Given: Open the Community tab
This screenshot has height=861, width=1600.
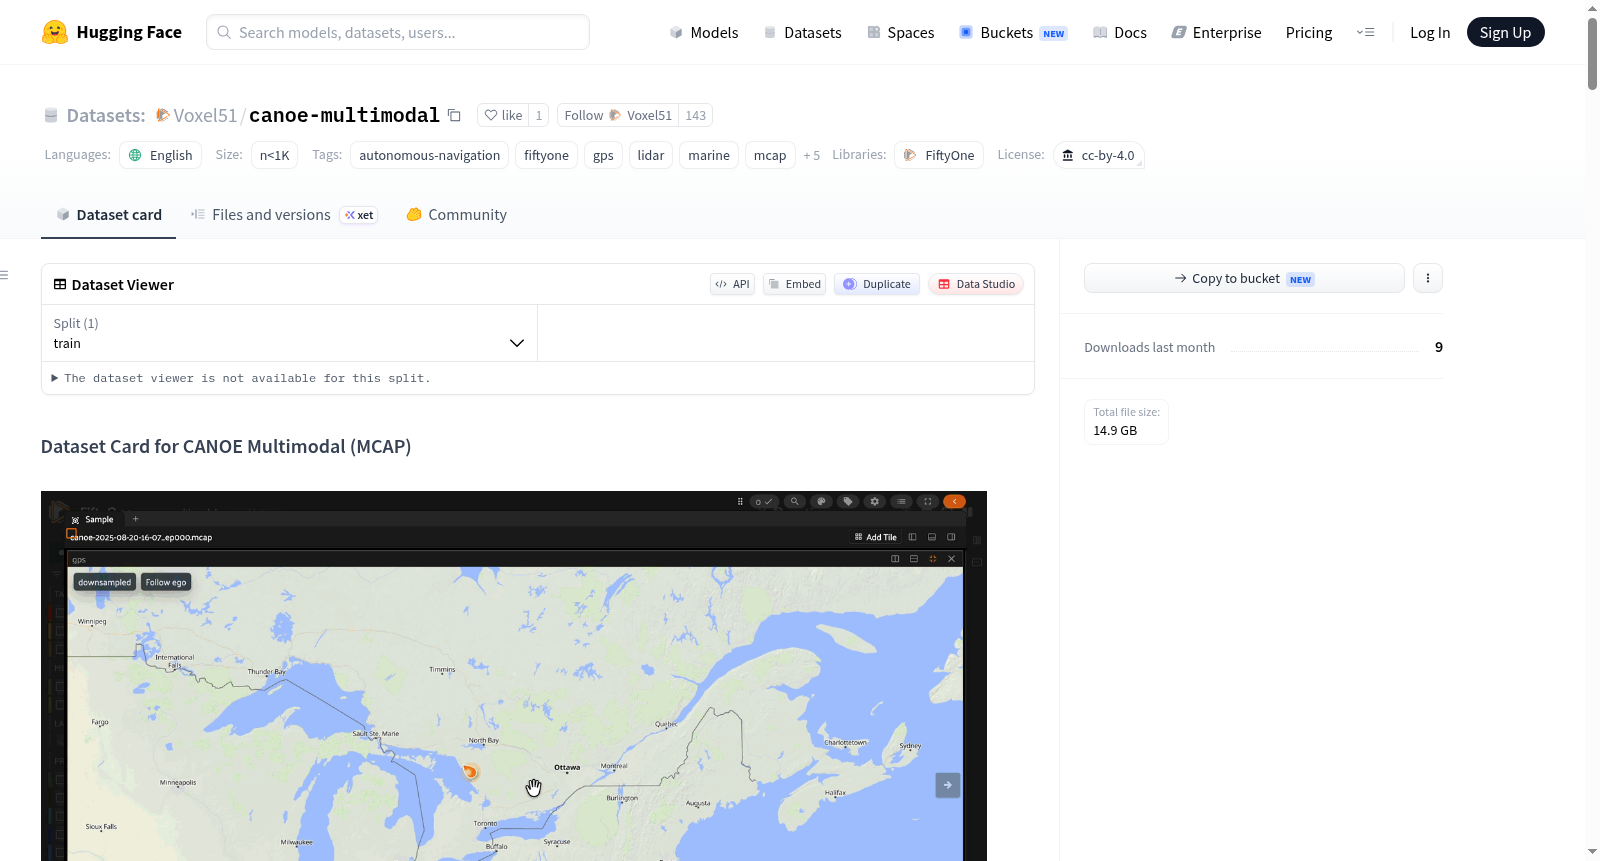Looking at the screenshot, I should [456, 215].
